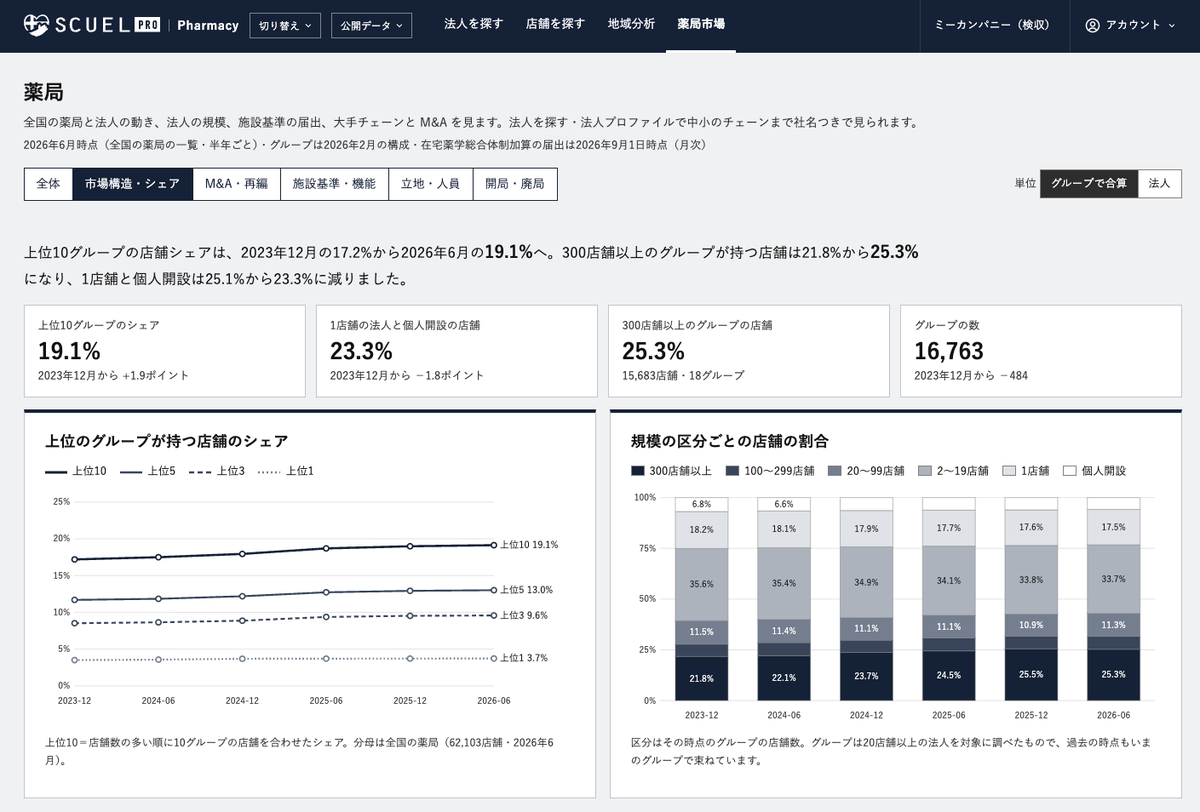Screen dimensions: 1200x812
Task: Select the 施設基準・機能 tab
Action: pos(334,184)
